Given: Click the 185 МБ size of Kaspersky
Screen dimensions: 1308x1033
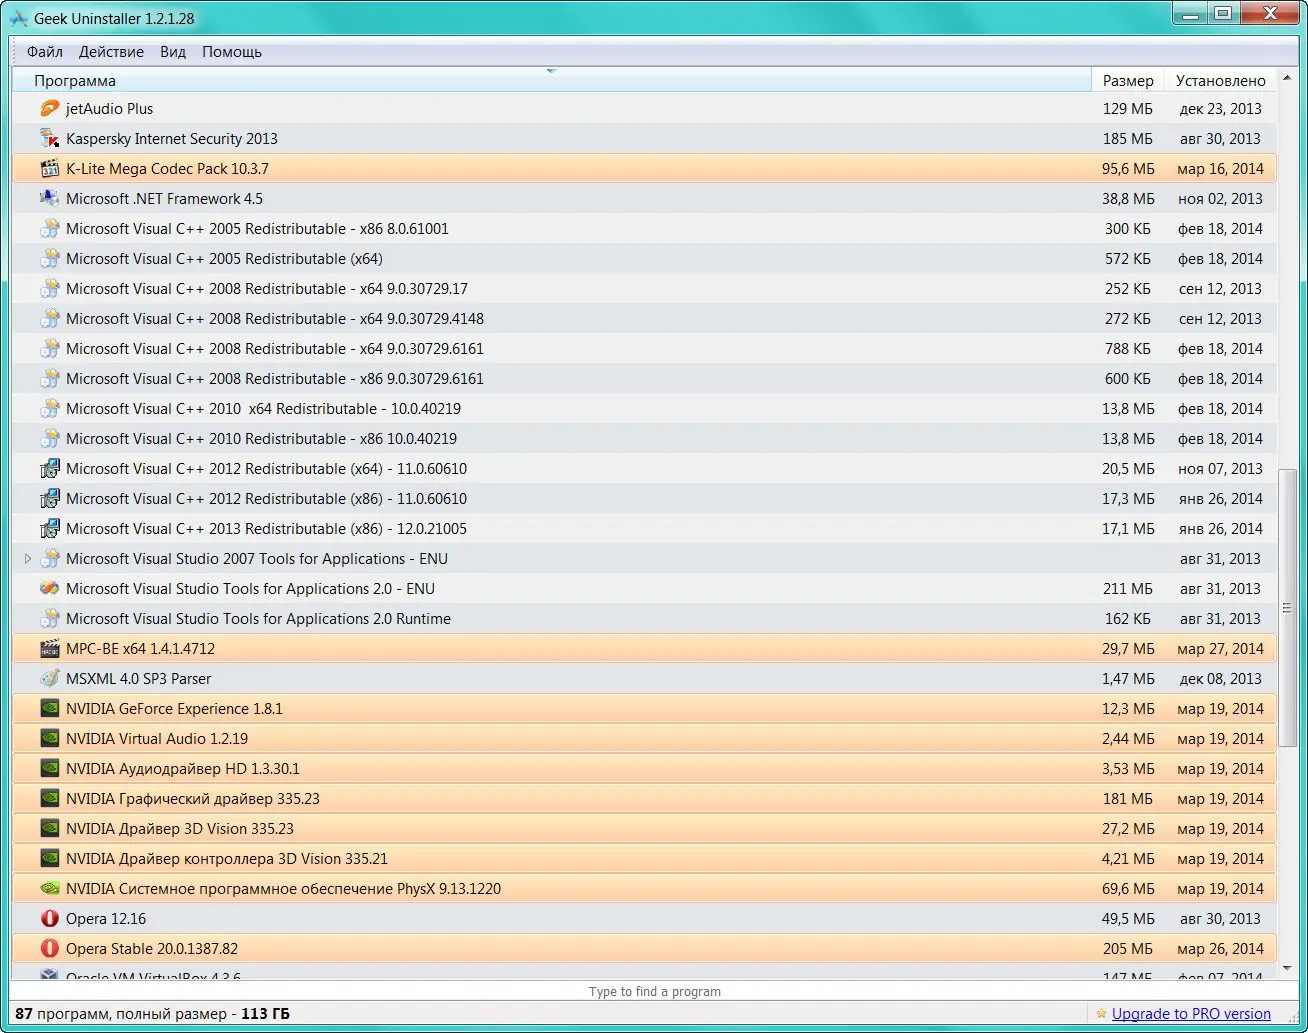Looking at the screenshot, I should pyautogui.click(x=1128, y=138).
